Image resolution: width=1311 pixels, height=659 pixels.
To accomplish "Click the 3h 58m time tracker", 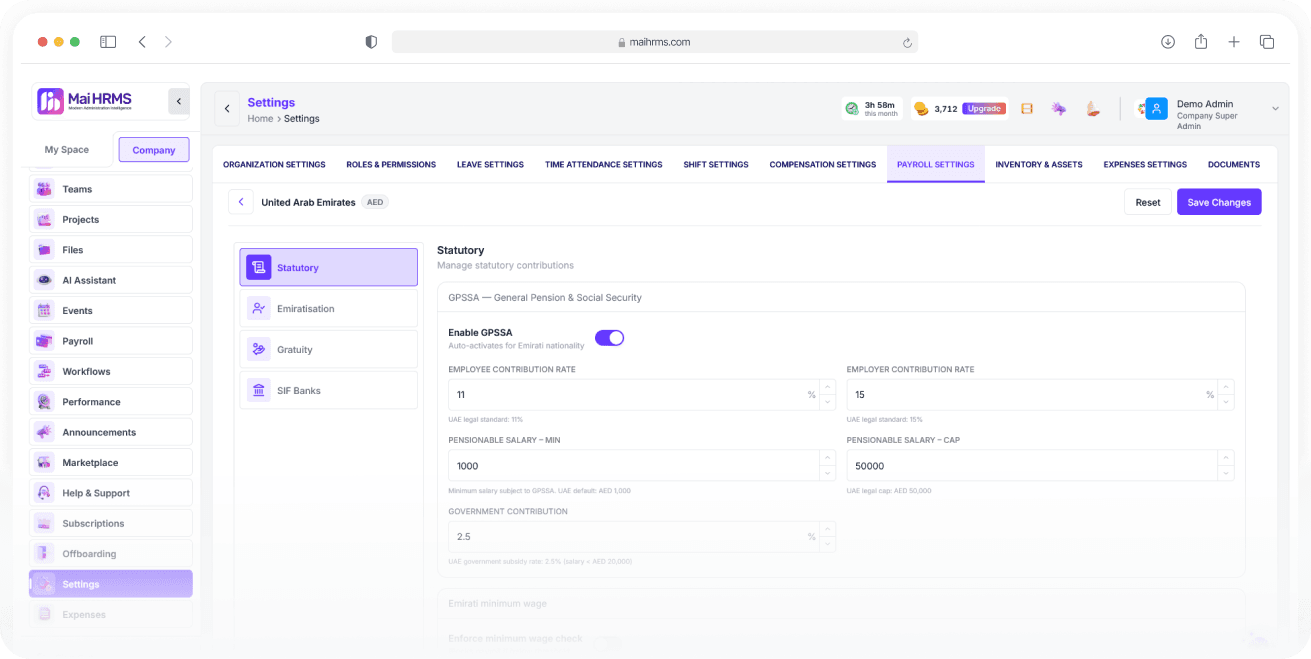I will tap(872, 108).
